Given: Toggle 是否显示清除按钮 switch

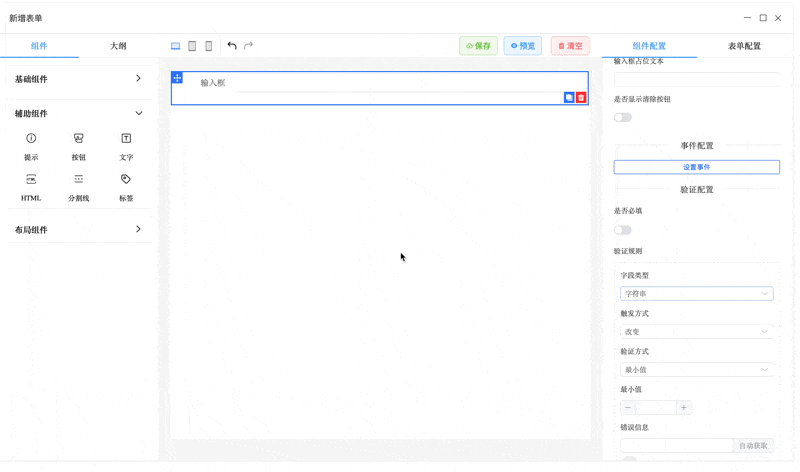Looking at the screenshot, I should [x=623, y=117].
